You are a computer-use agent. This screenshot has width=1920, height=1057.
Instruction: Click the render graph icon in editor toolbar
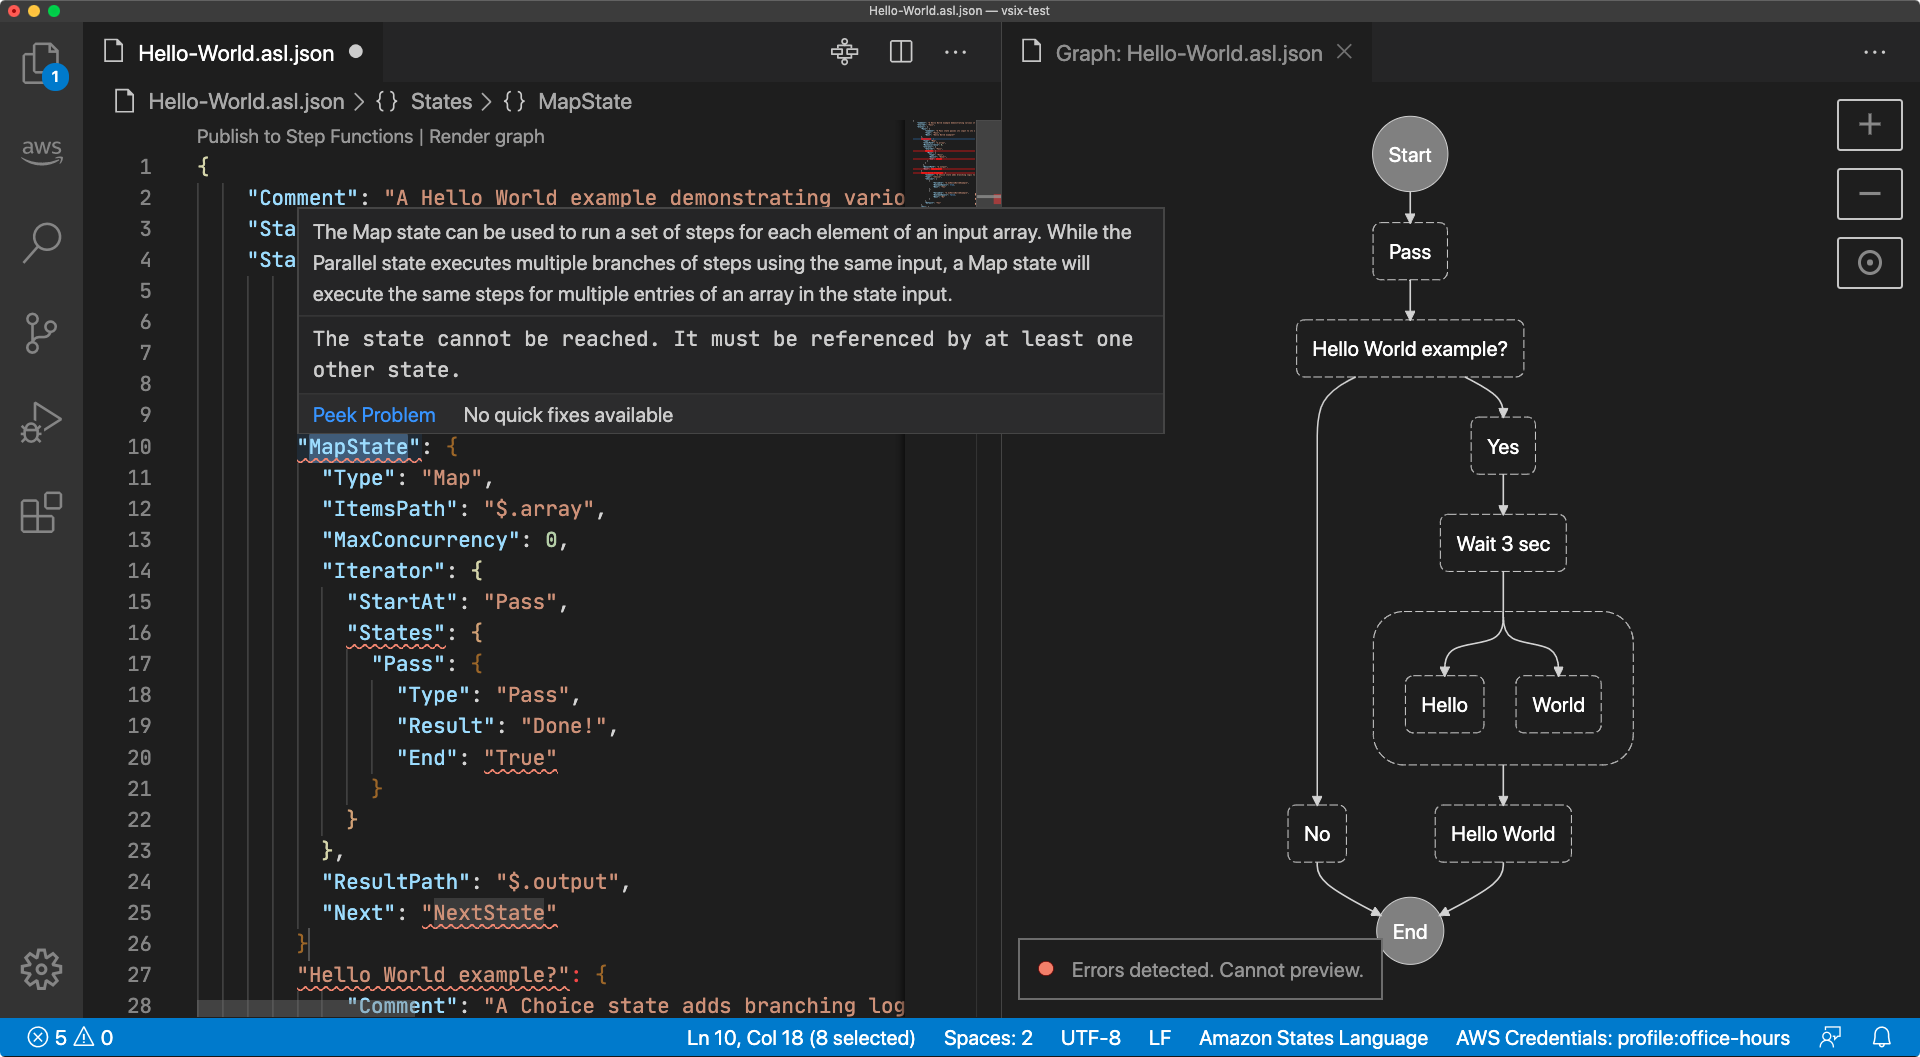(844, 52)
